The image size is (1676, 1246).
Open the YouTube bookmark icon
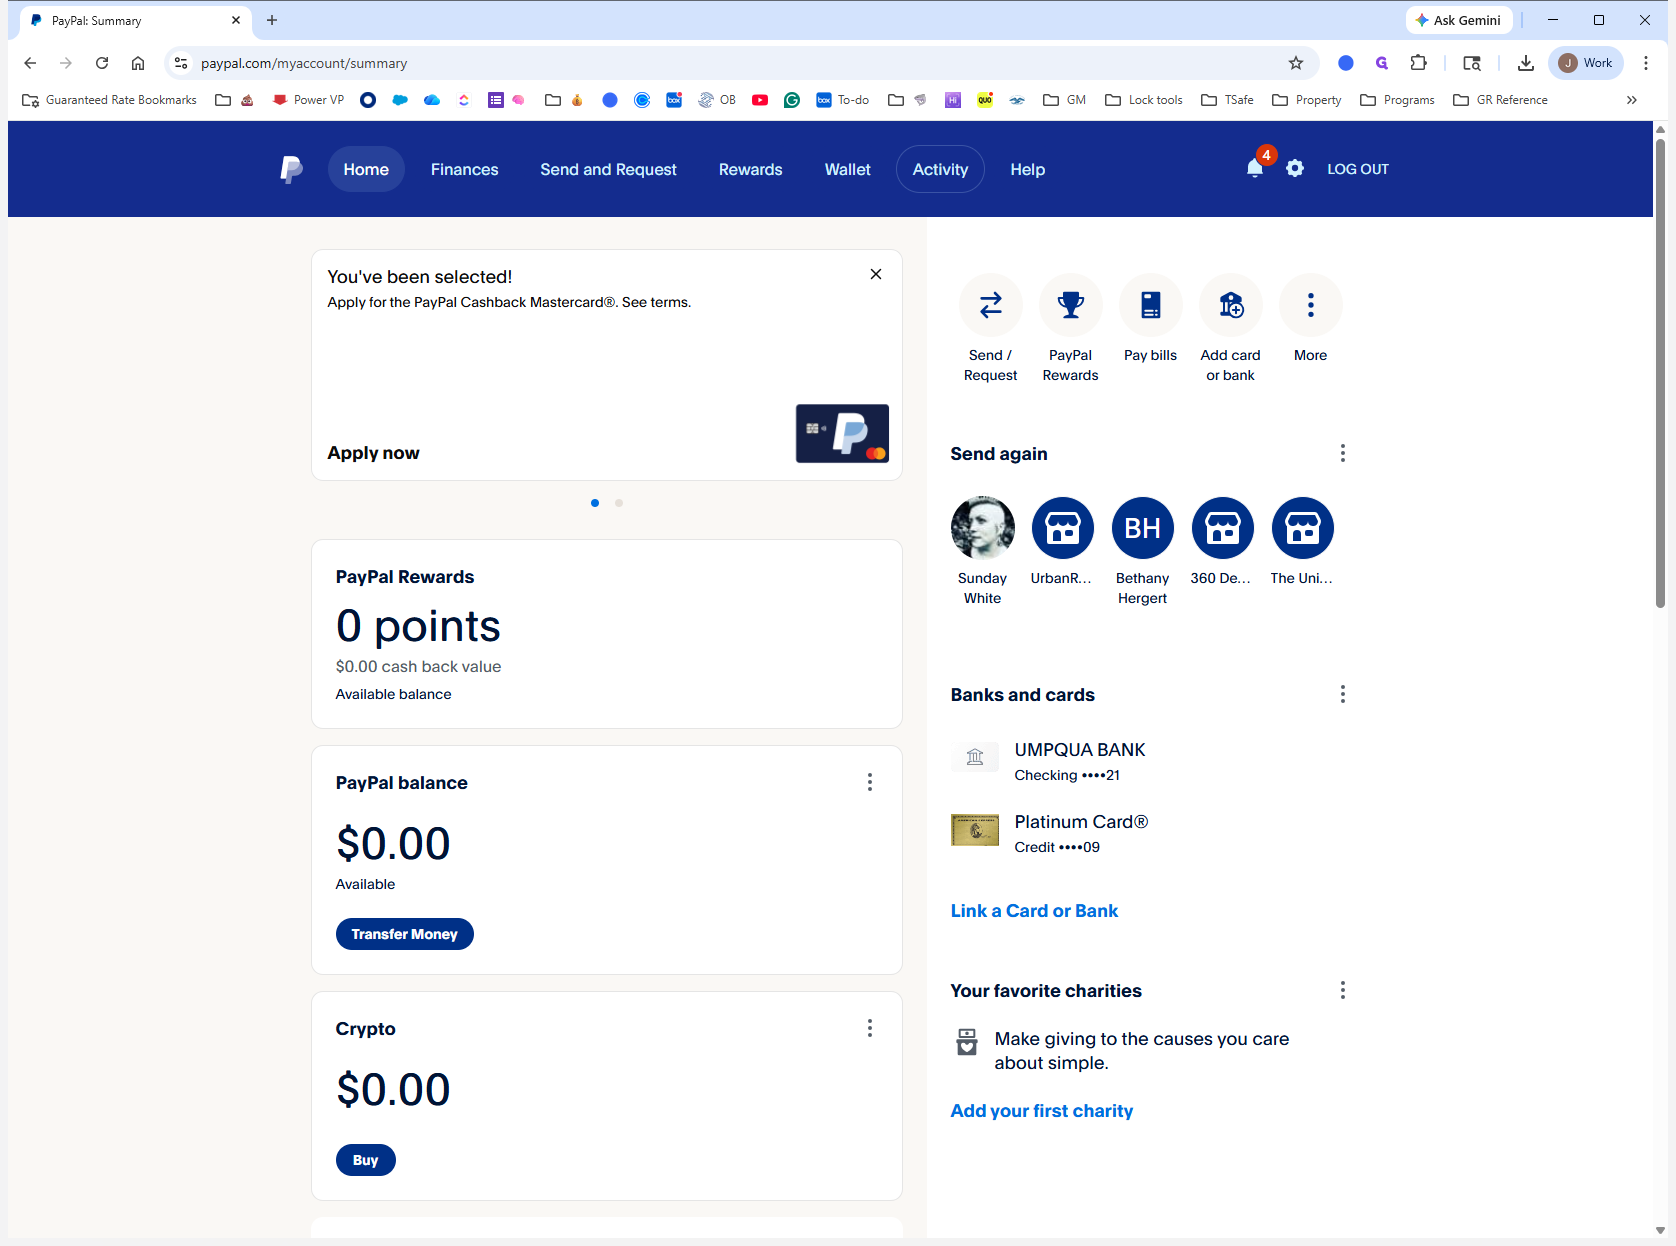tap(760, 100)
